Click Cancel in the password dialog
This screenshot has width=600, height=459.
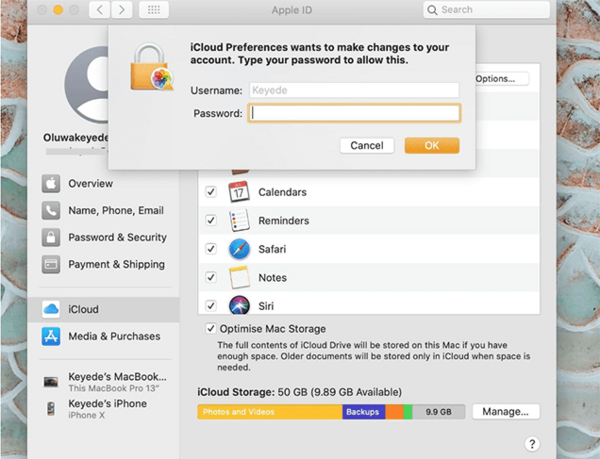367,145
